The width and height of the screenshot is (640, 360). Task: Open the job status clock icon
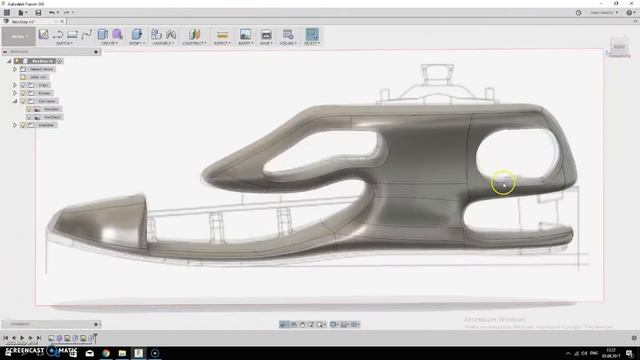click(x=578, y=13)
